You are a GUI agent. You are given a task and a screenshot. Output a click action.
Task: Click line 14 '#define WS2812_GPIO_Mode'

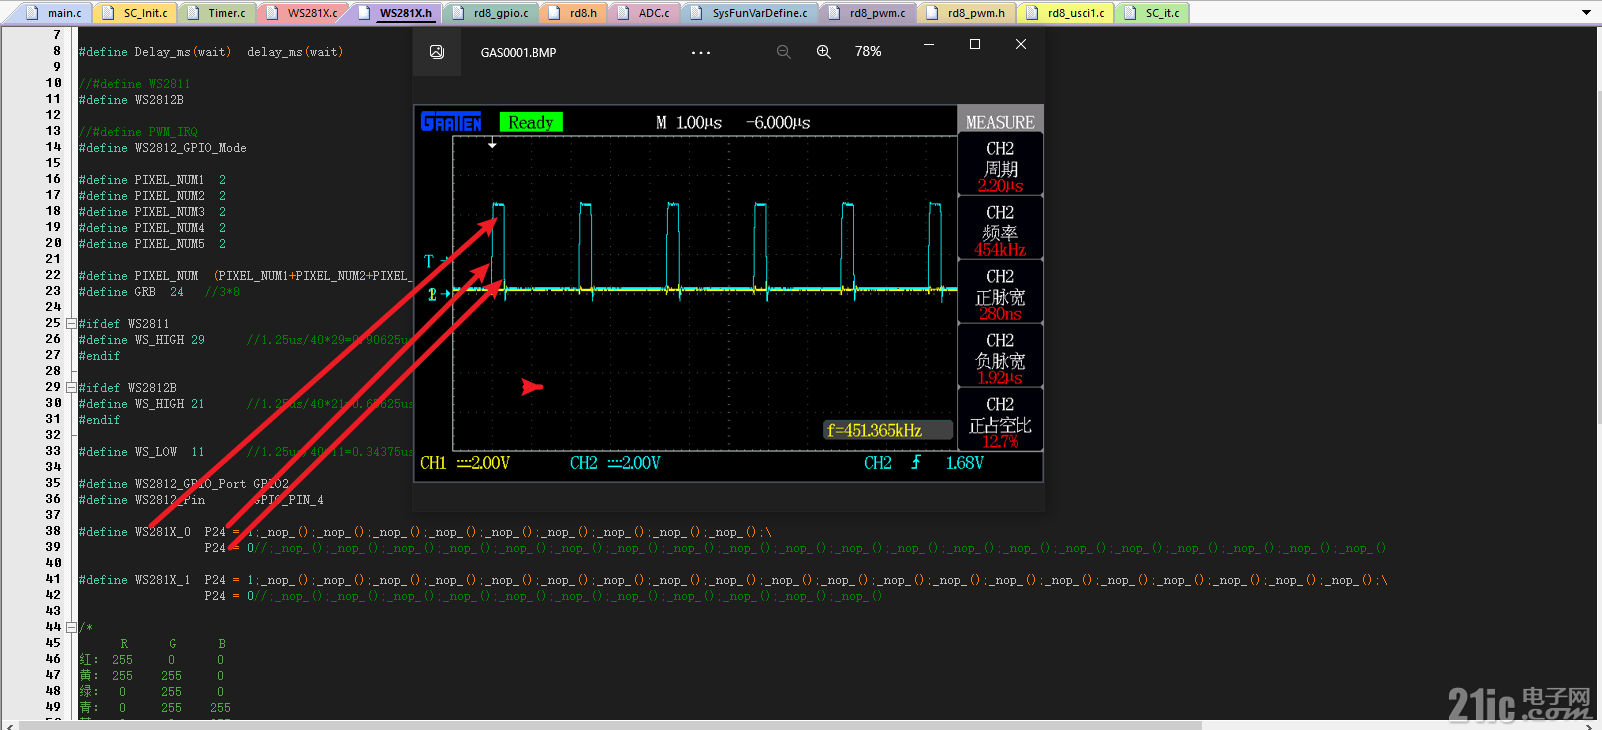tap(162, 148)
